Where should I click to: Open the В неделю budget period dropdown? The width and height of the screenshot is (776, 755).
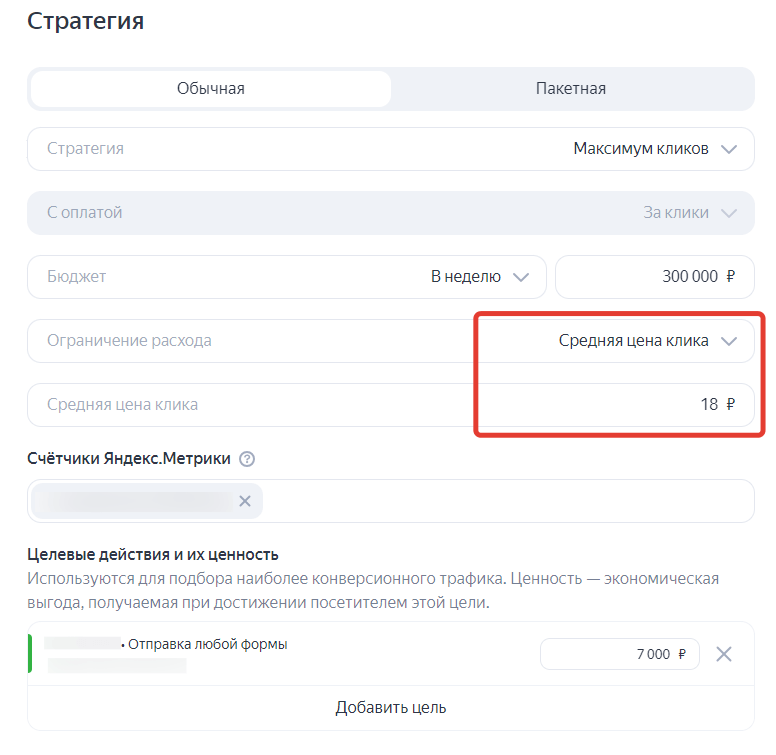[479, 277]
